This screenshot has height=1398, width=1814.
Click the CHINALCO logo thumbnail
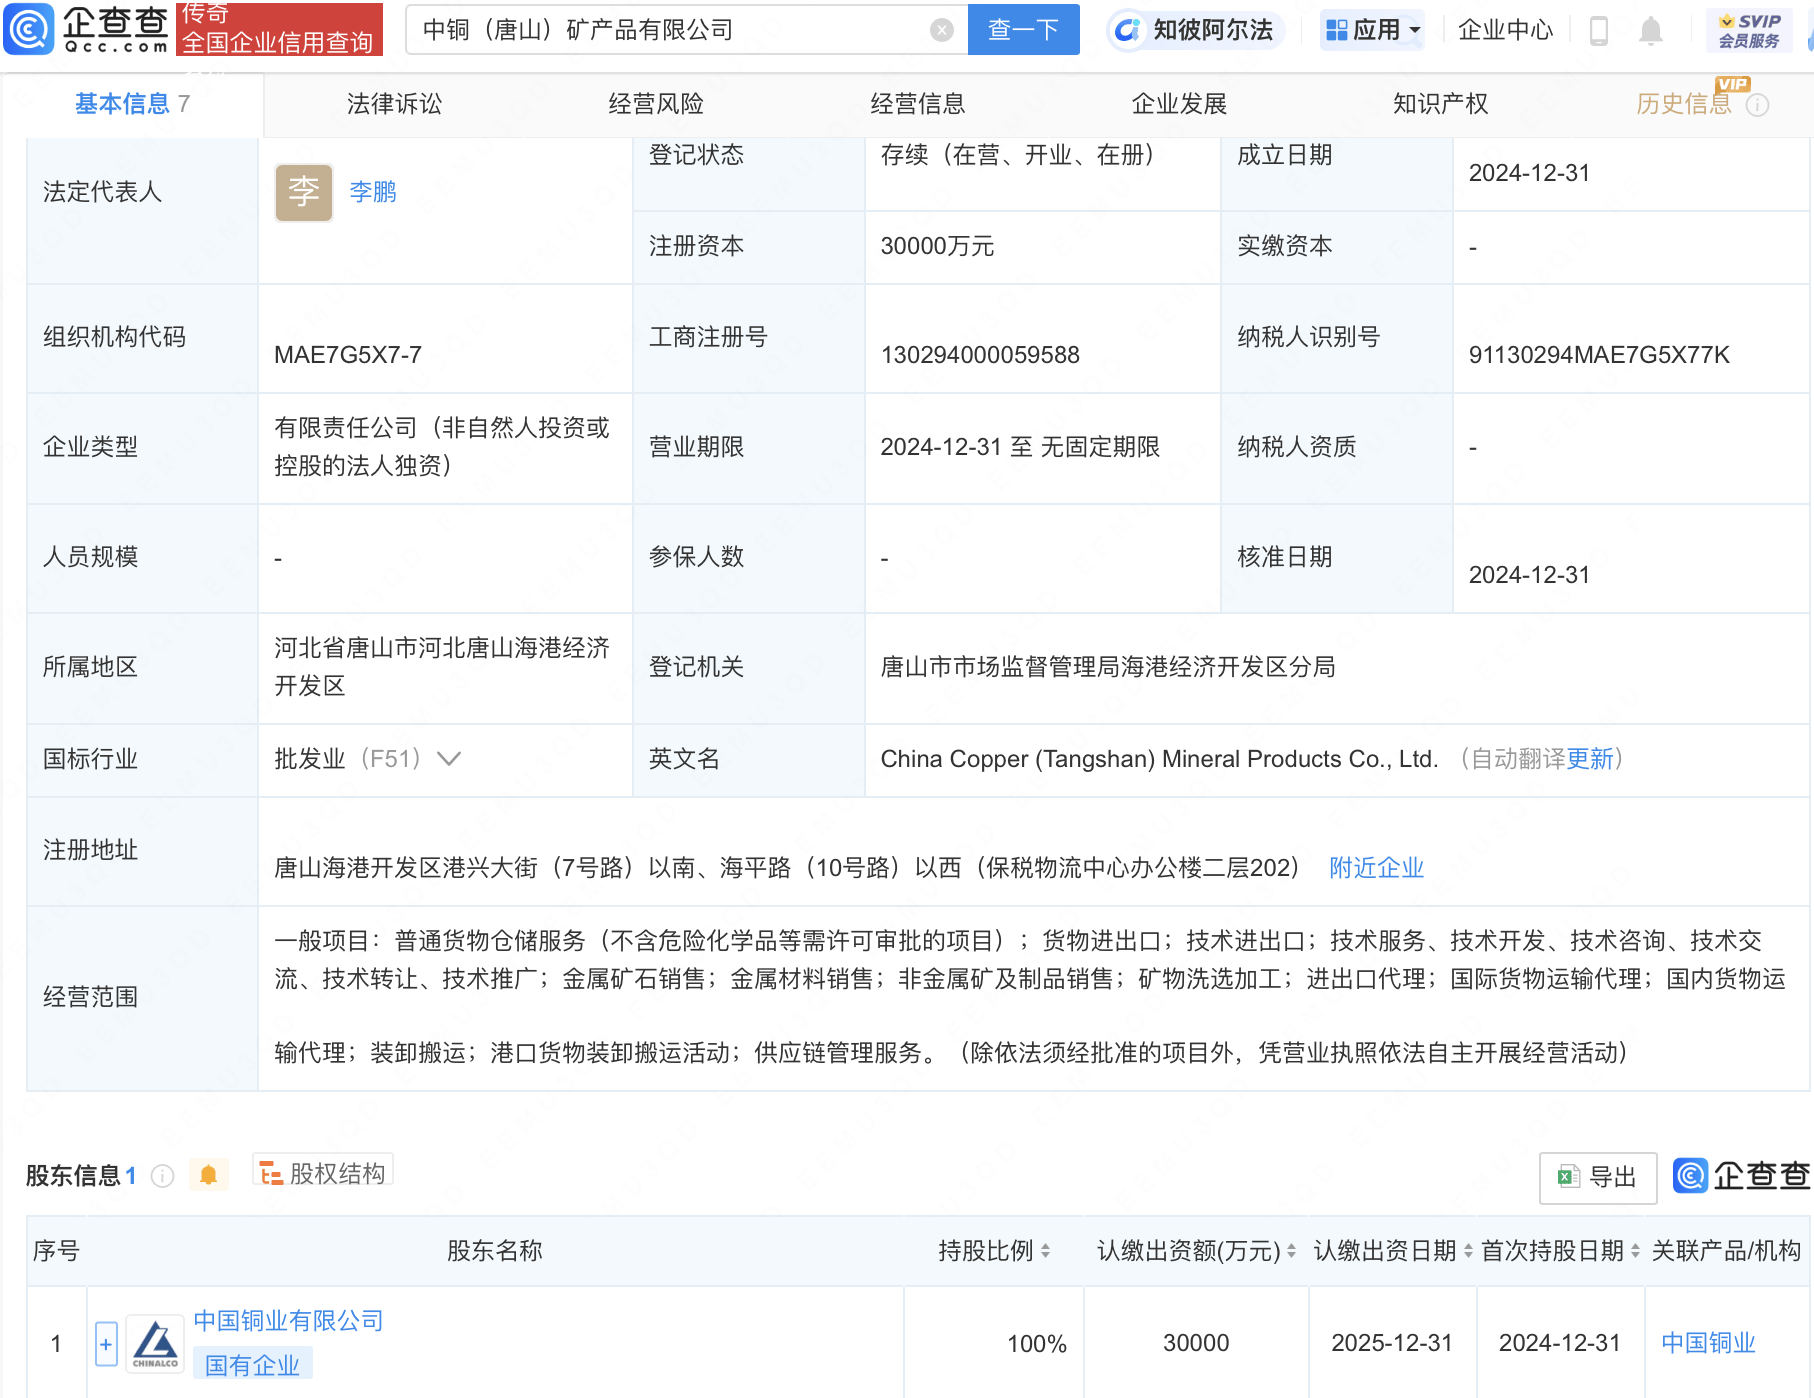(x=156, y=1343)
